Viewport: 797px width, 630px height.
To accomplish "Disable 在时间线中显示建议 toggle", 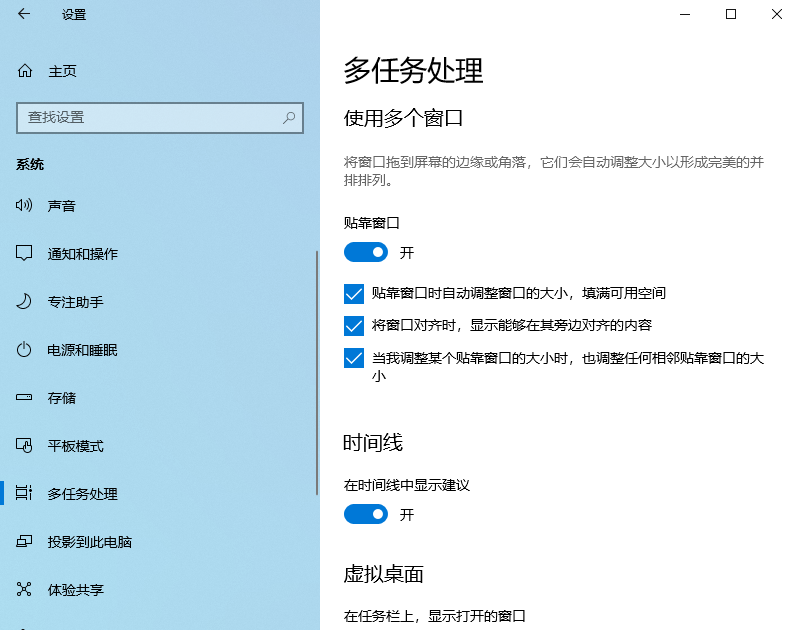I will point(366,514).
